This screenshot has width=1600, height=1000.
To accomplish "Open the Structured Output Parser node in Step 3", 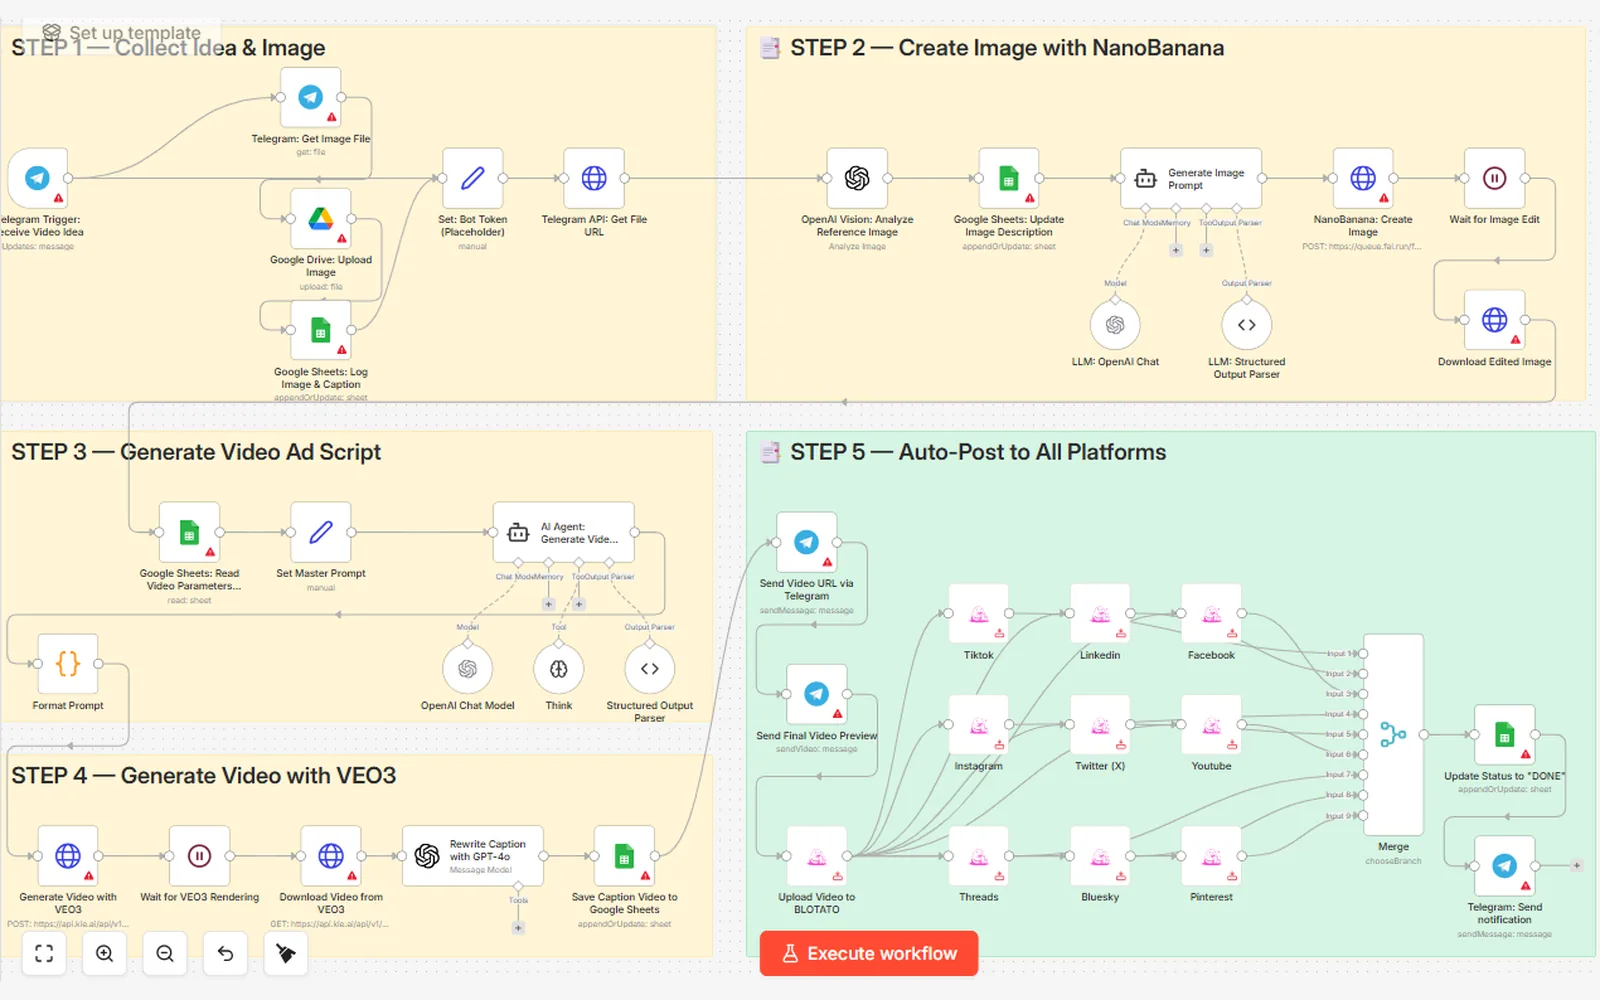I will (x=650, y=669).
